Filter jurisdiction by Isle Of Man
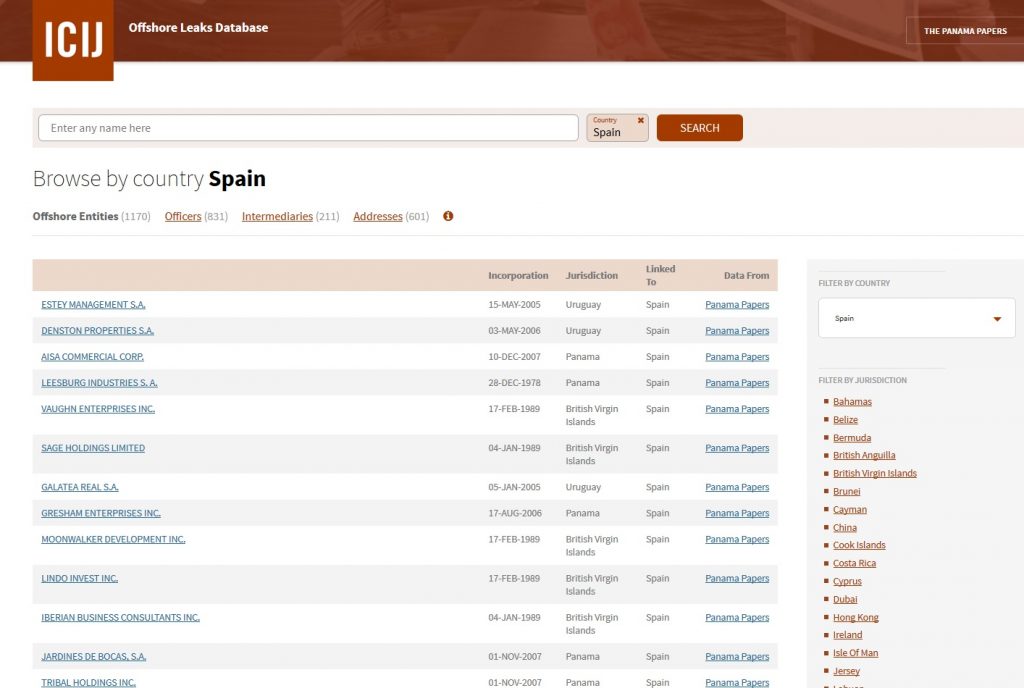This screenshot has width=1024, height=688. (855, 653)
